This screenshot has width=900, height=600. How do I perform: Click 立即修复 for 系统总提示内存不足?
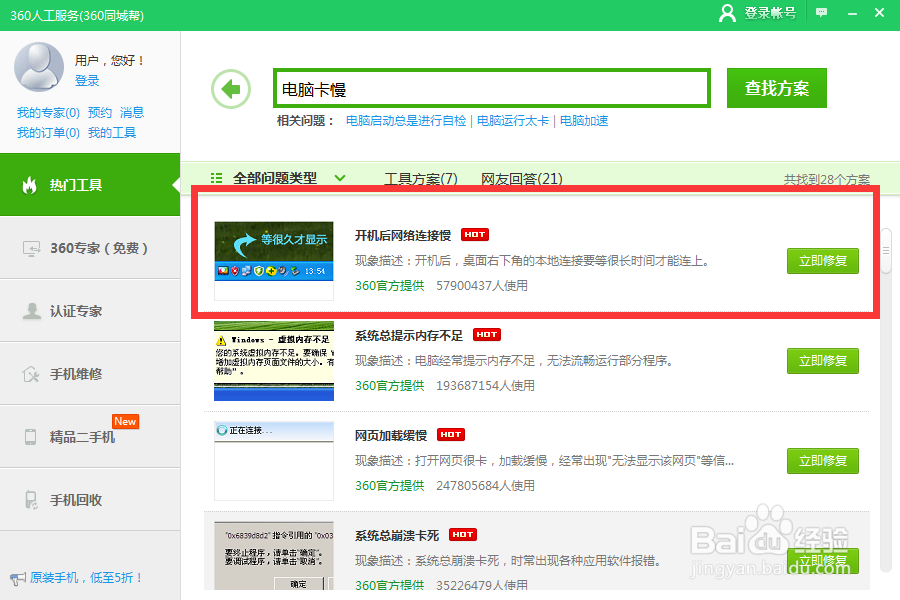823,361
